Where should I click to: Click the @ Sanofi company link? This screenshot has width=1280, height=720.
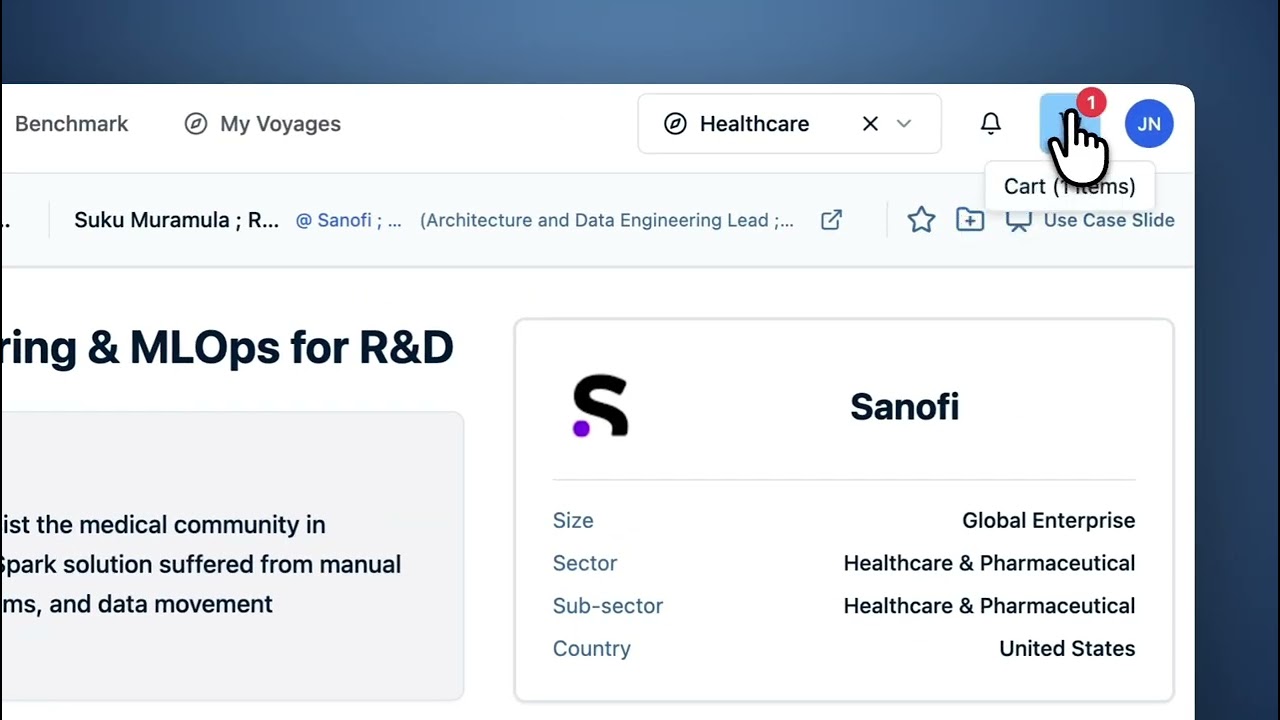pos(348,221)
